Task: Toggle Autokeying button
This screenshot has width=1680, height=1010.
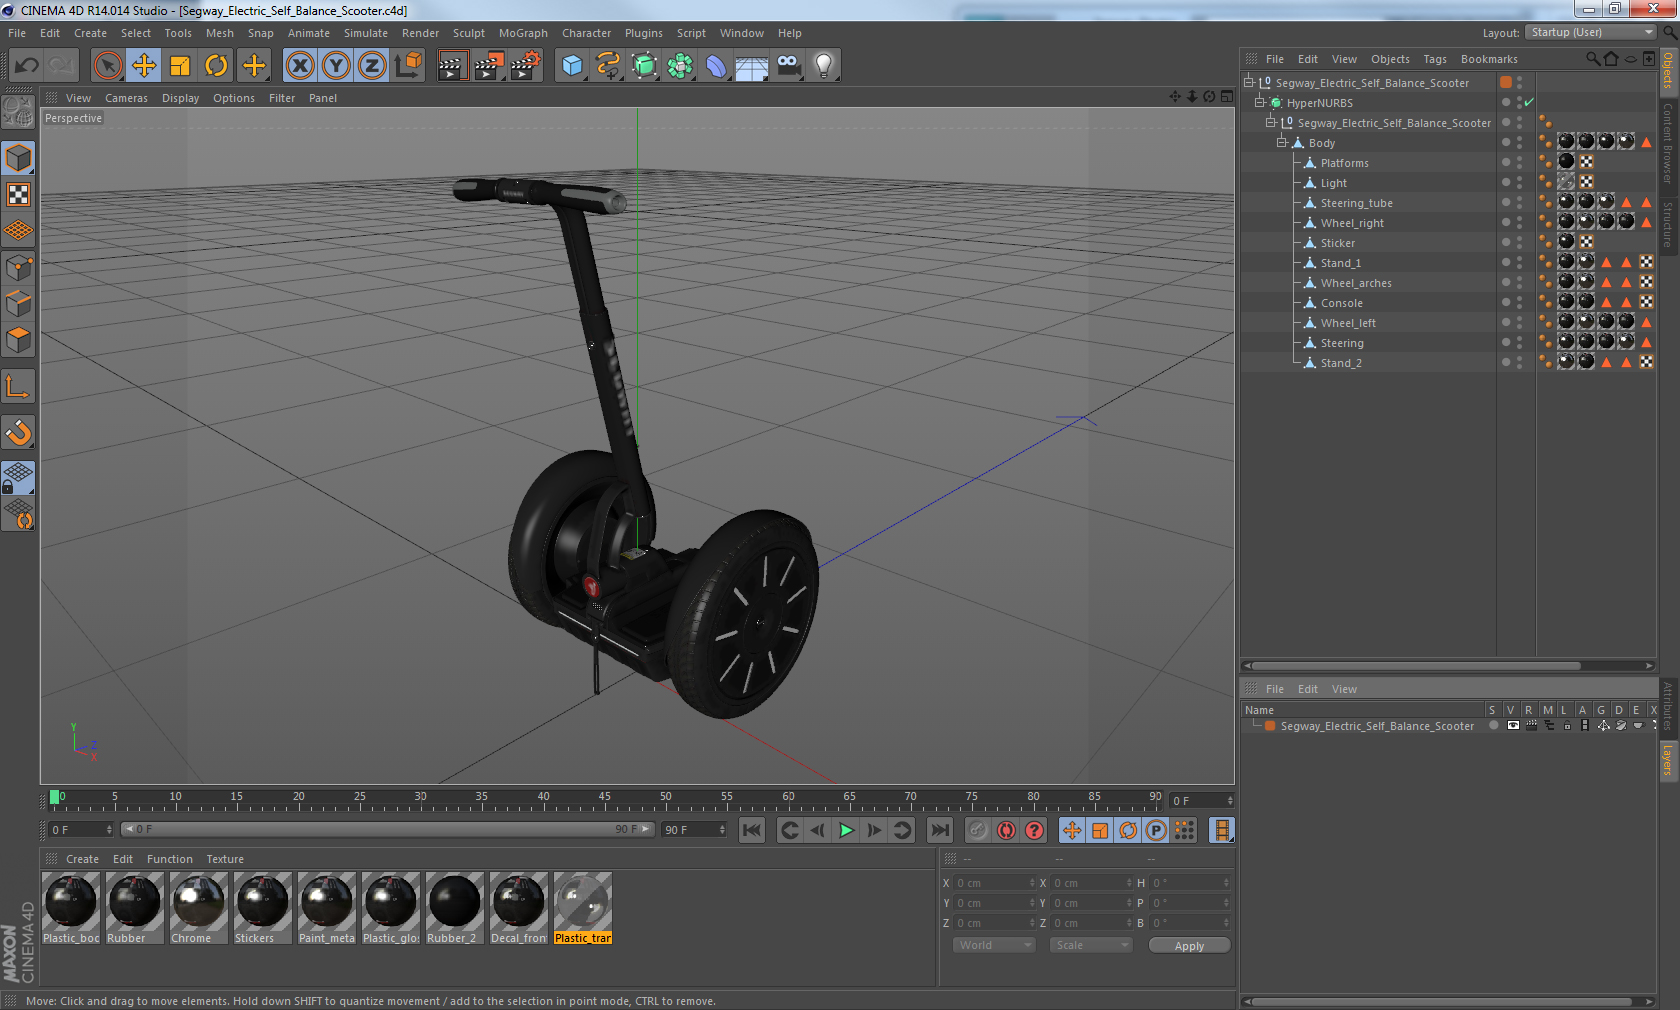Action: coord(1006,830)
